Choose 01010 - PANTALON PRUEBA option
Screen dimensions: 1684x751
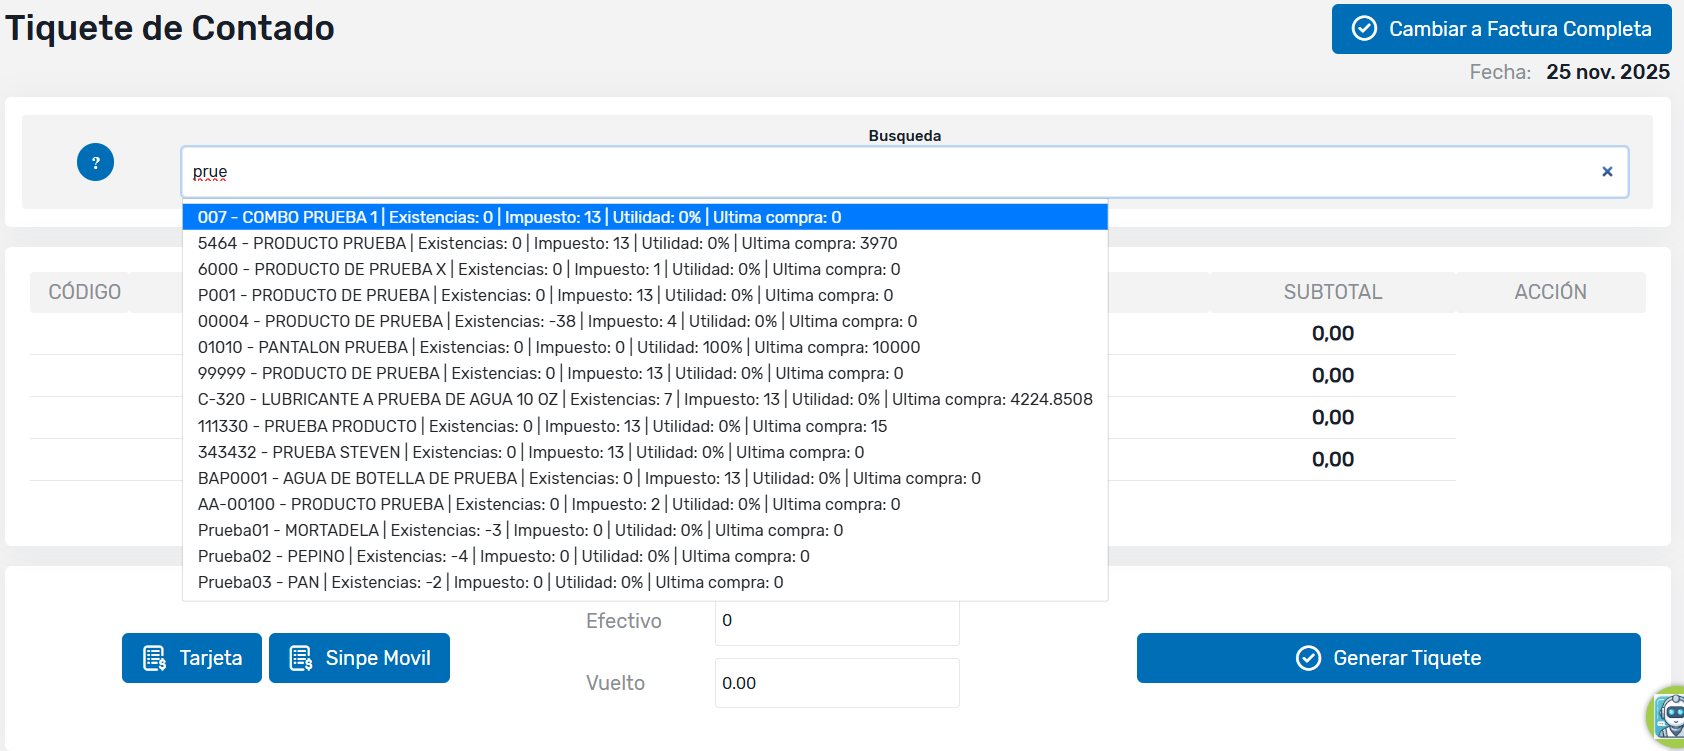(558, 347)
